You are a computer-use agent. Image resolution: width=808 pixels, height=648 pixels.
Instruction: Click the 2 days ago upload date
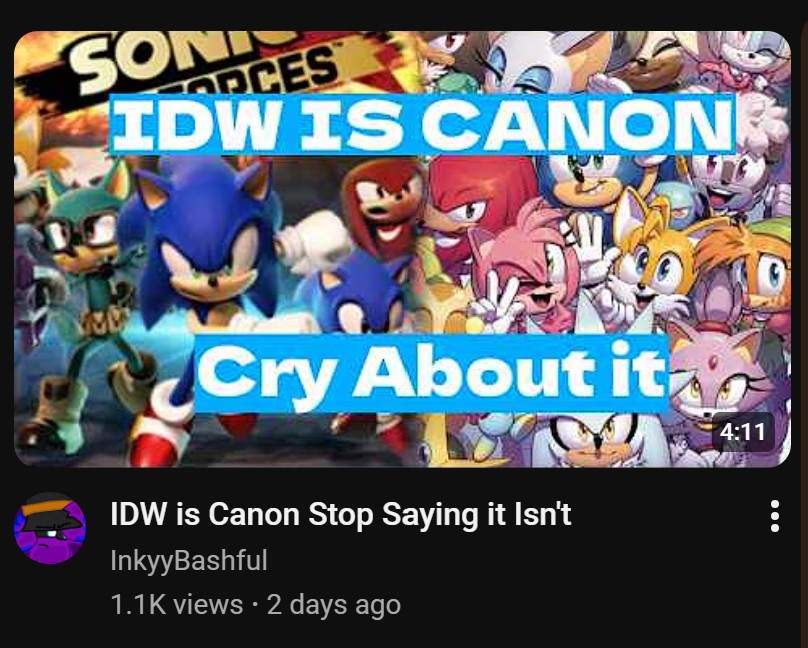click(x=334, y=605)
